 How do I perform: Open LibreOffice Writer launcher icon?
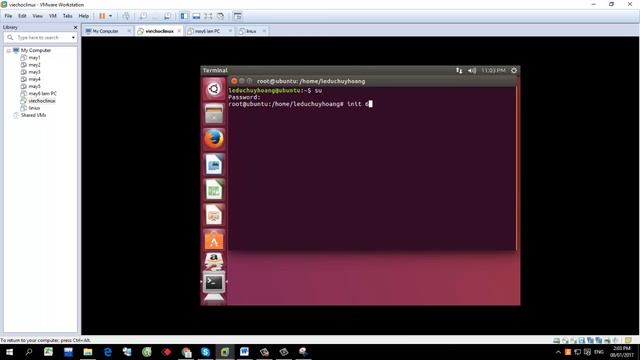pyautogui.click(x=213, y=164)
